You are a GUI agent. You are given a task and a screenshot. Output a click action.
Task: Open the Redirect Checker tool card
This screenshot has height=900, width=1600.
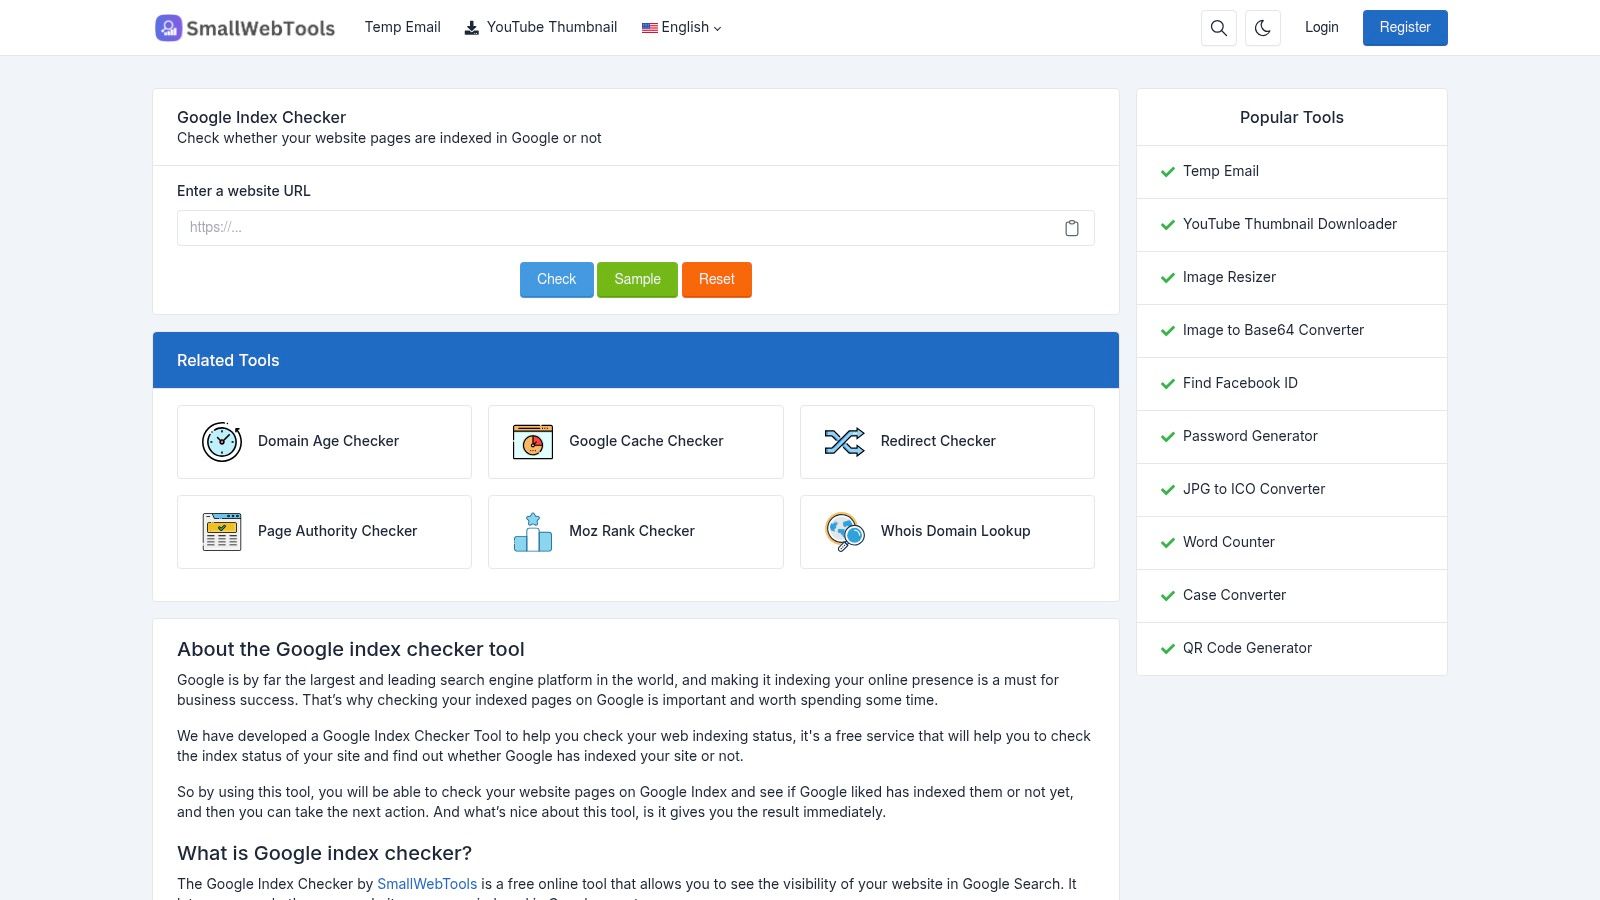click(x=947, y=442)
